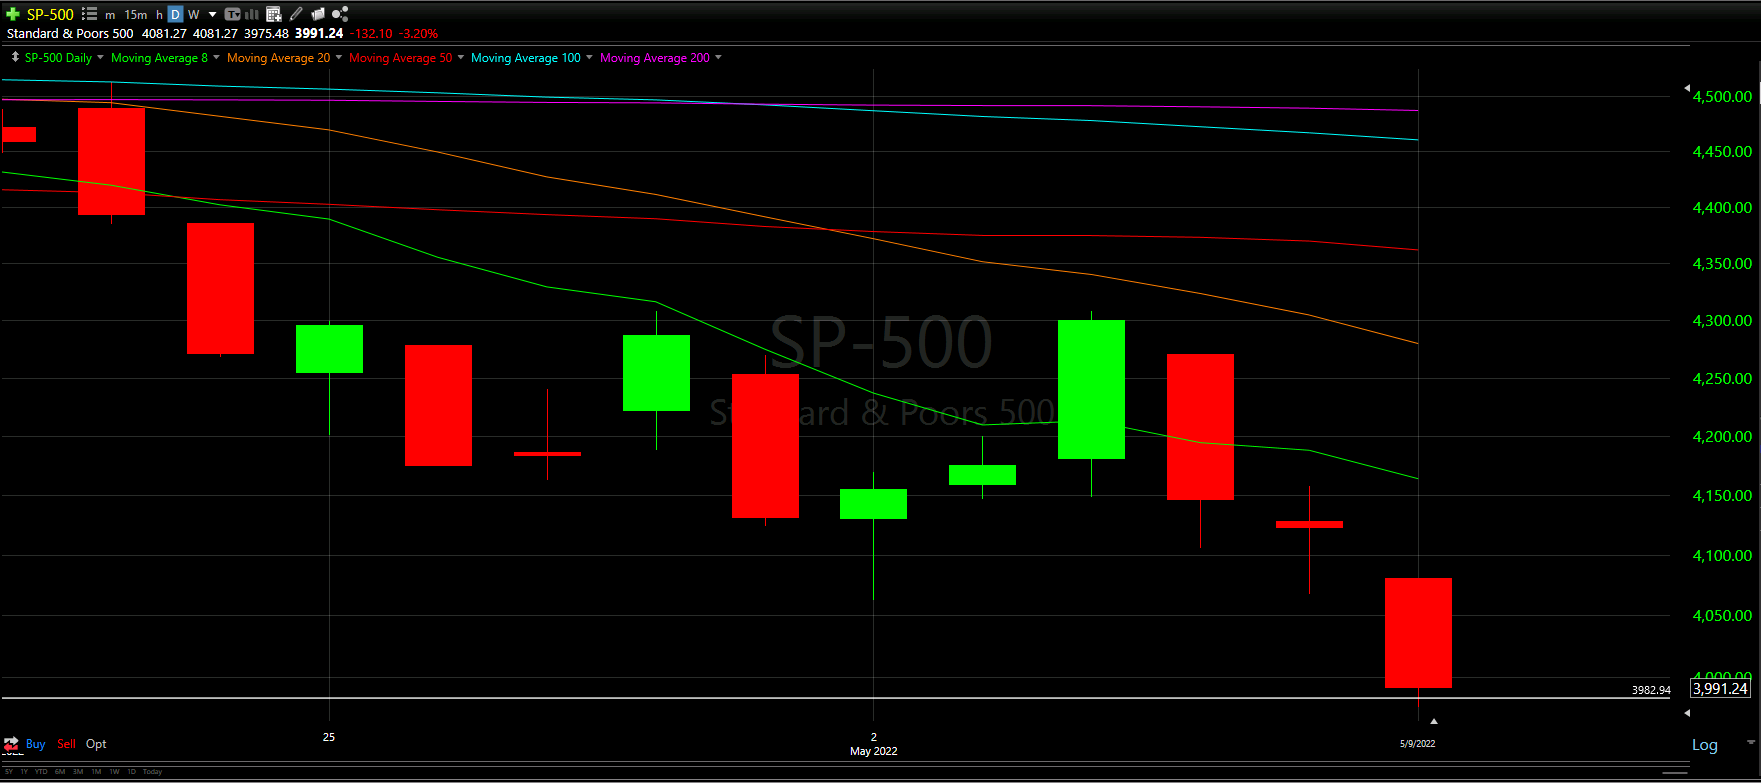Click the layouts folder icon in toolbar
The width and height of the screenshot is (1761, 783).
(x=318, y=14)
